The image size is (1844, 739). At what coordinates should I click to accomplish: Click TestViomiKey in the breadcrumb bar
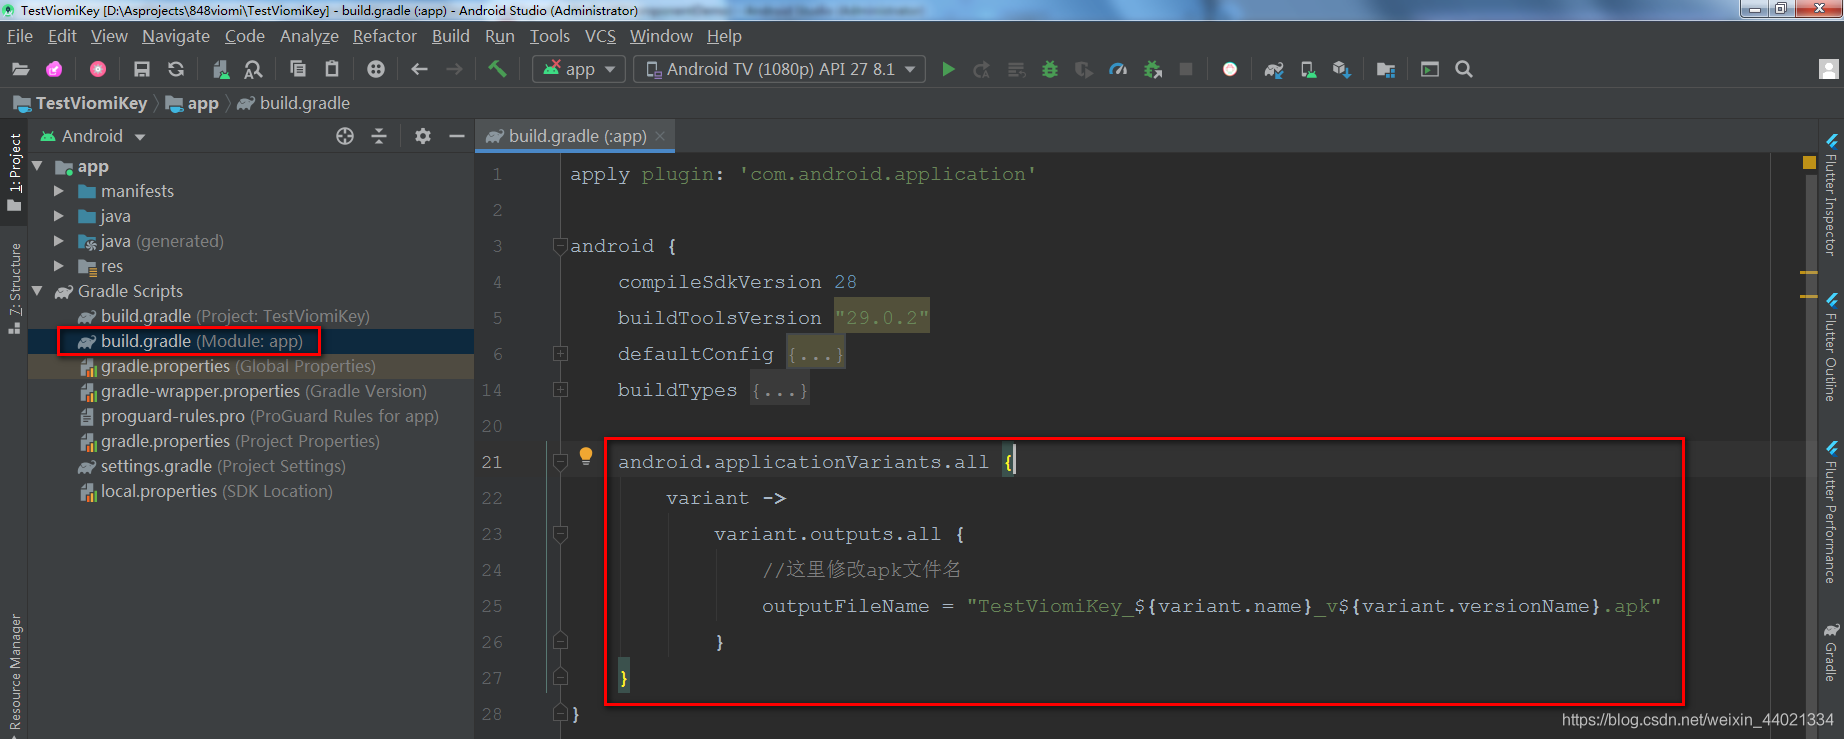pyautogui.click(x=81, y=103)
